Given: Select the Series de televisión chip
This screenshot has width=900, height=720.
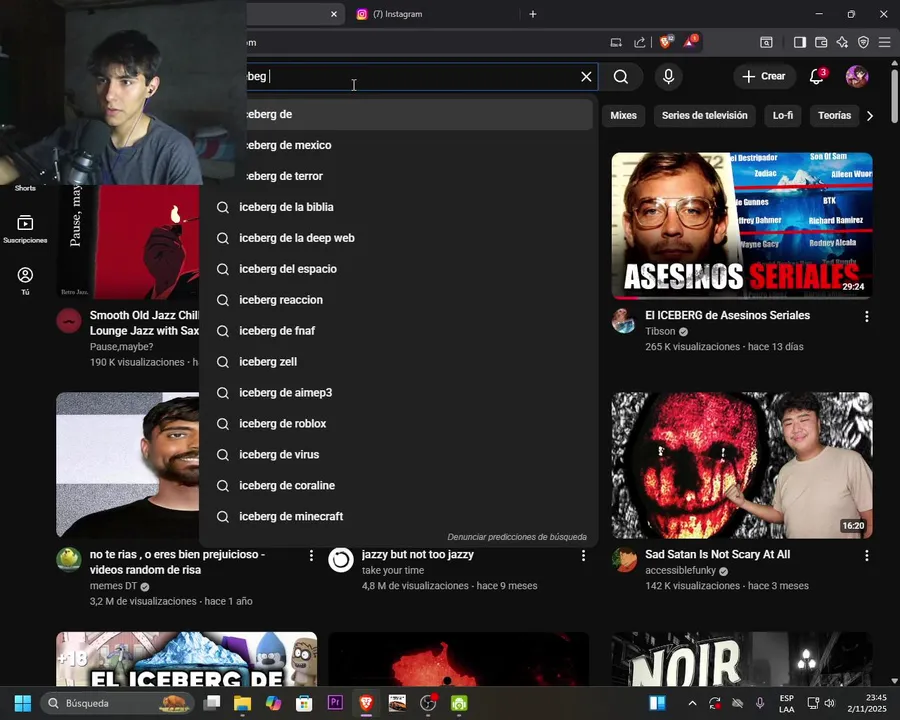Looking at the screenshot, I should point(704,115).
